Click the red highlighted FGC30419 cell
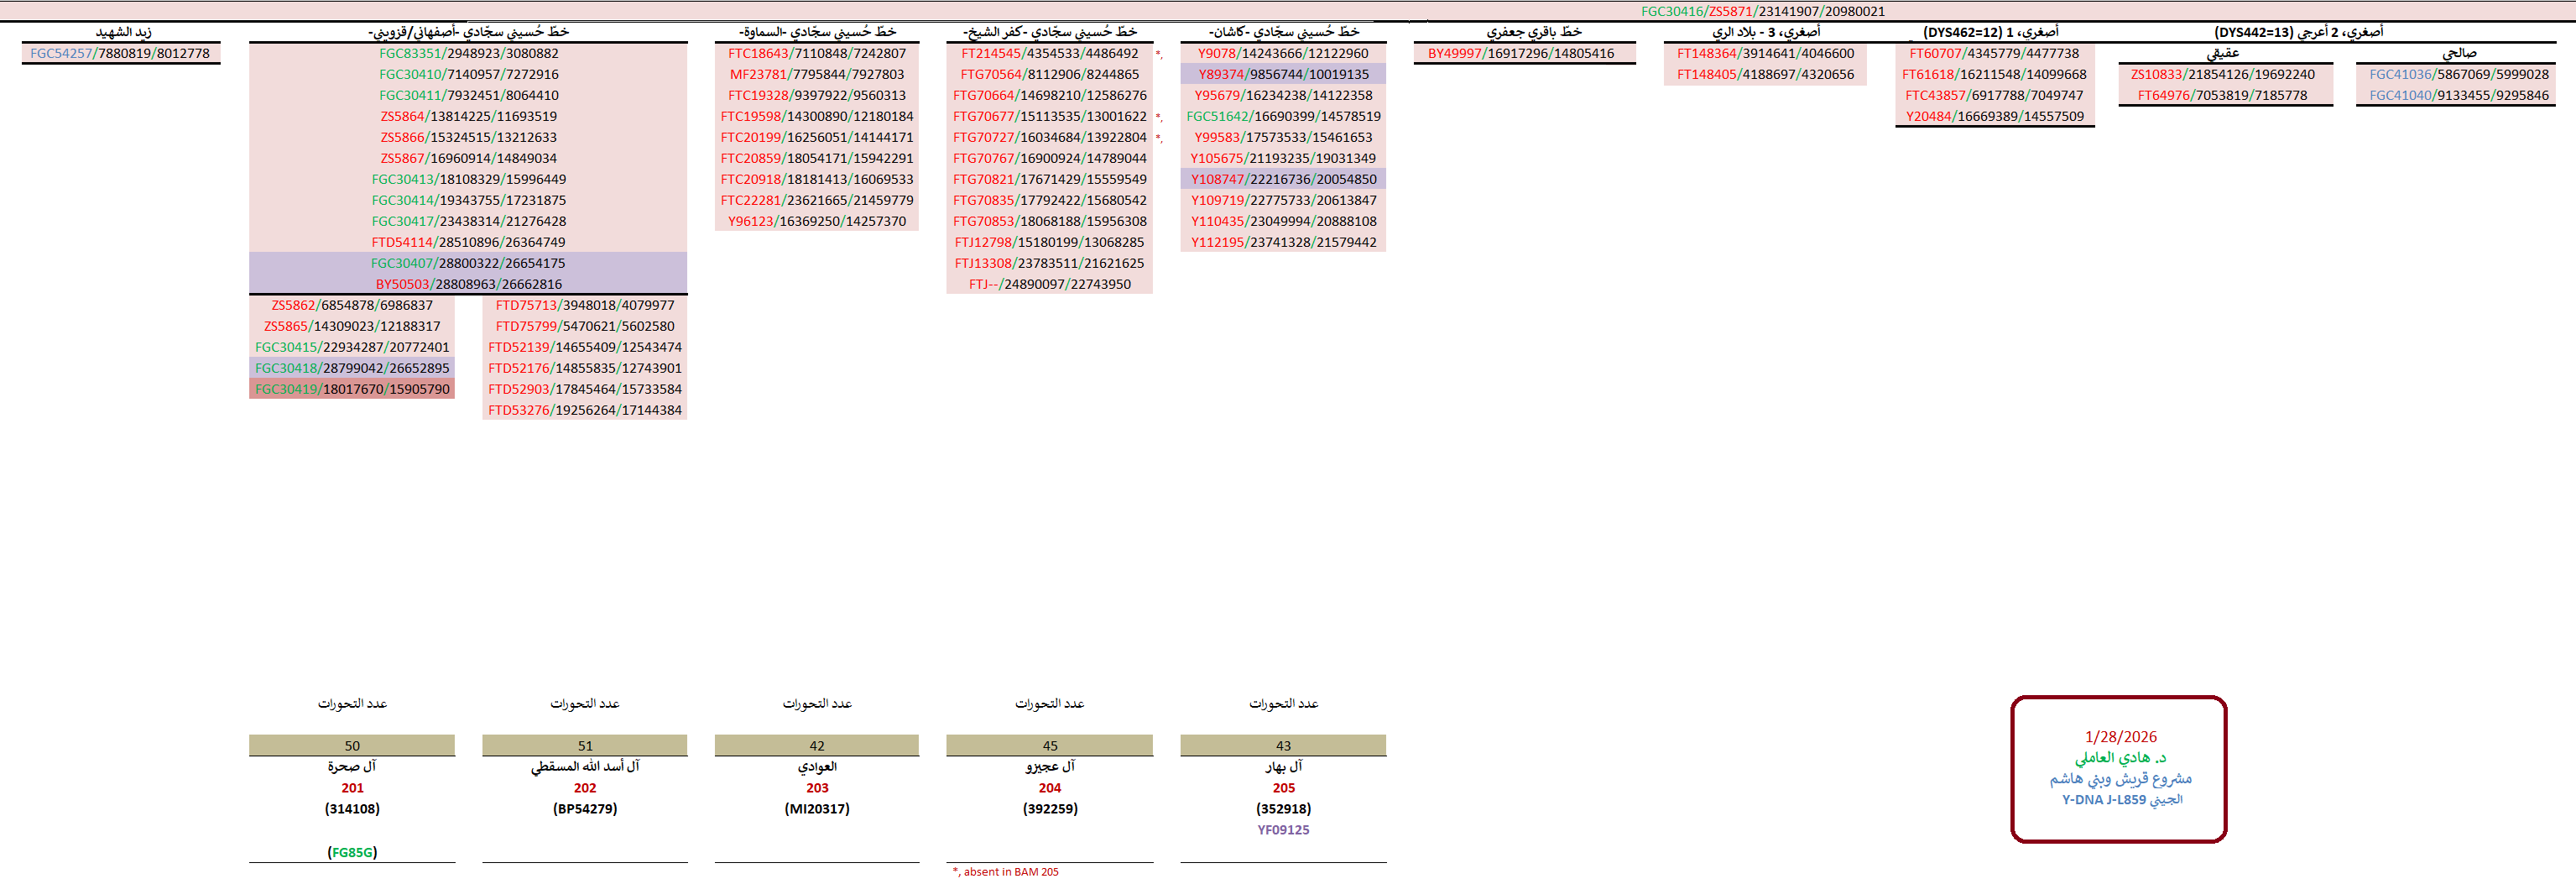The width and height of the screenshot is (2576, 884). point(352,389)
